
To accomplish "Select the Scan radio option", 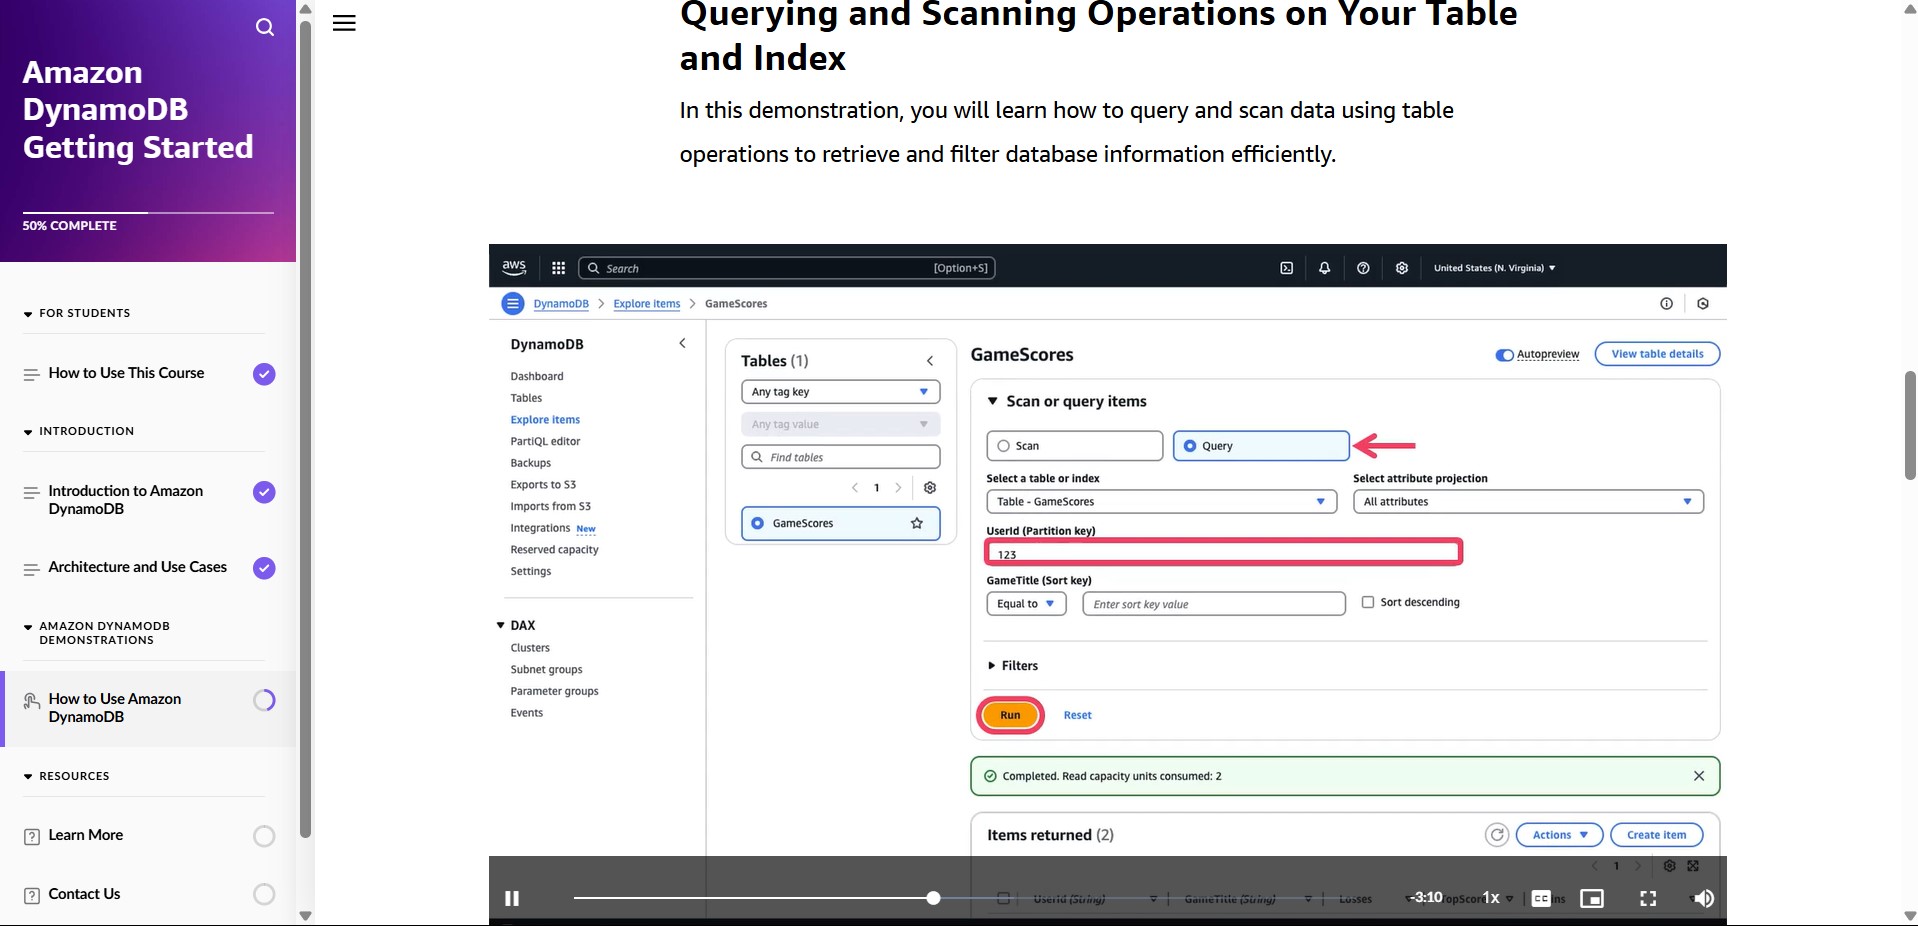I will (1075, 446).
